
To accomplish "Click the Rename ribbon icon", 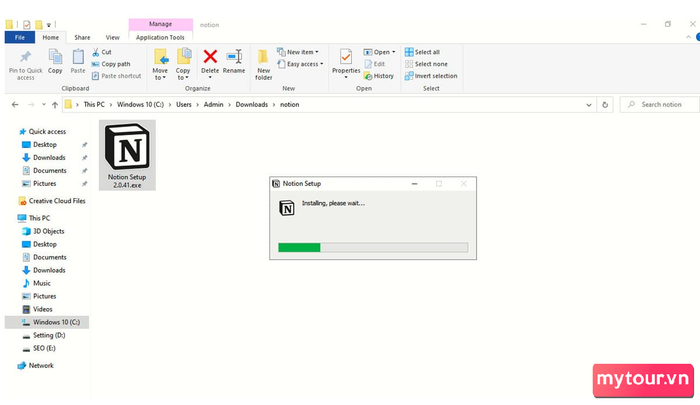I will pyautogui.click(x=234, y=57).
